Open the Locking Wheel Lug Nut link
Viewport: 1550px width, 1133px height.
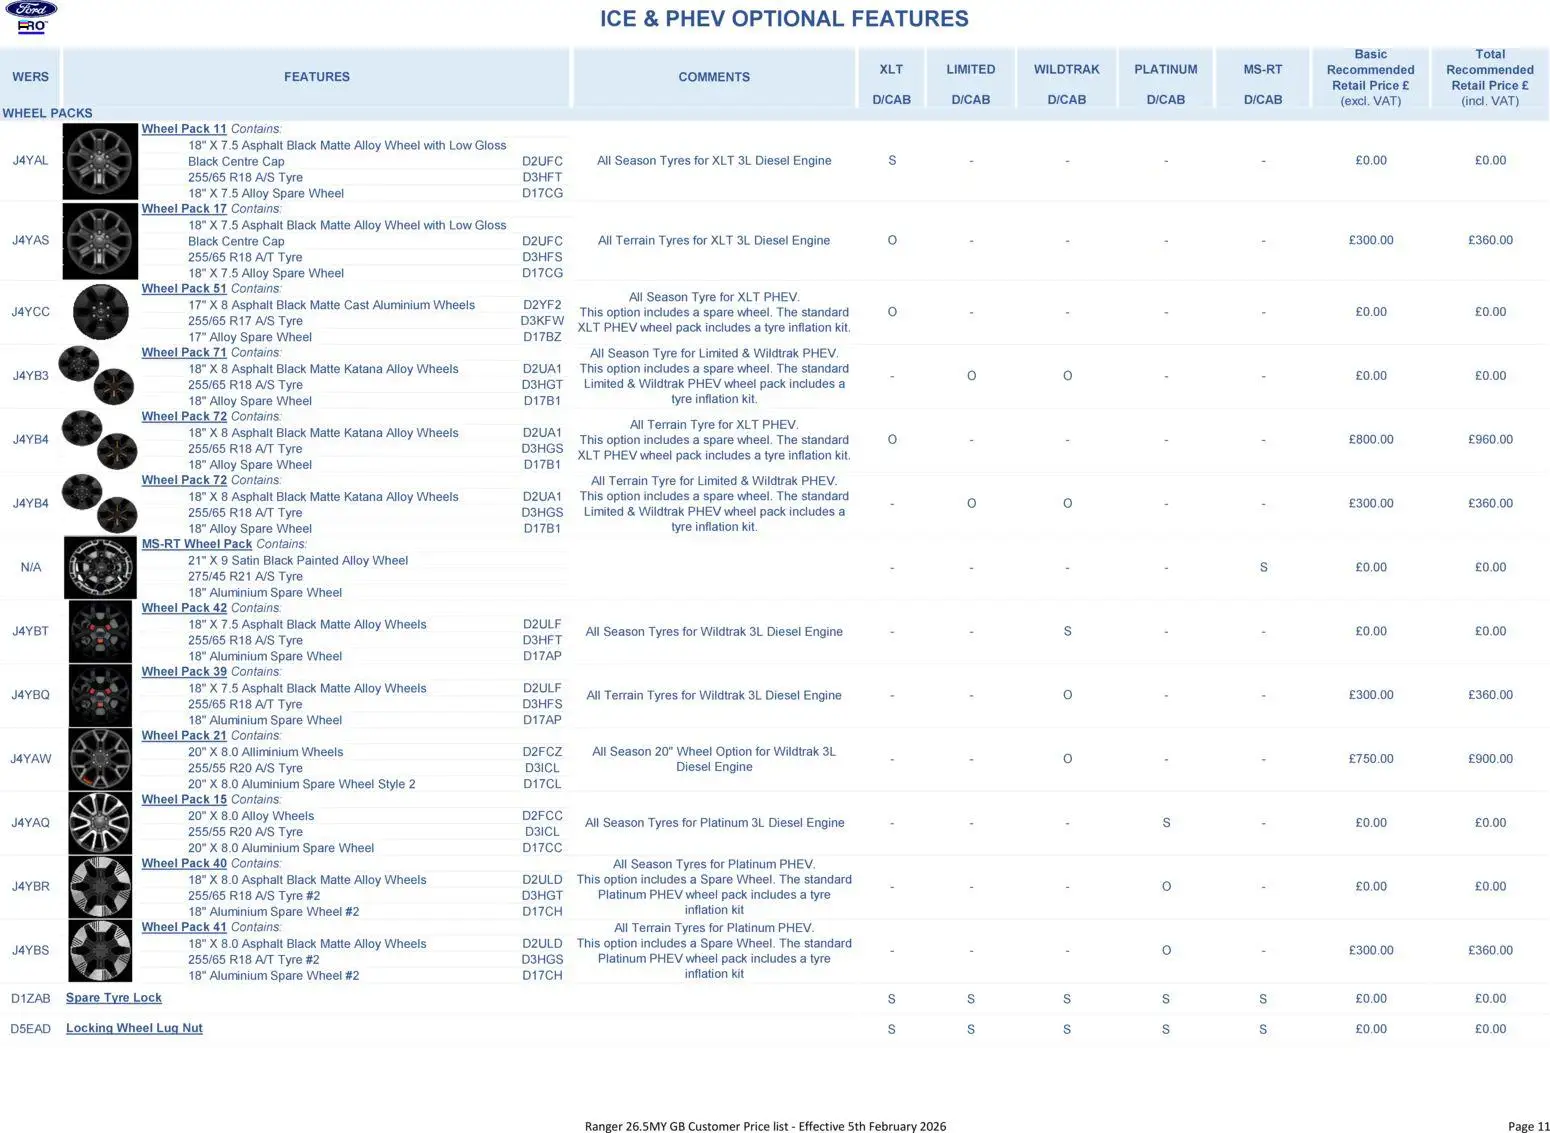[x=134, y=1028]
